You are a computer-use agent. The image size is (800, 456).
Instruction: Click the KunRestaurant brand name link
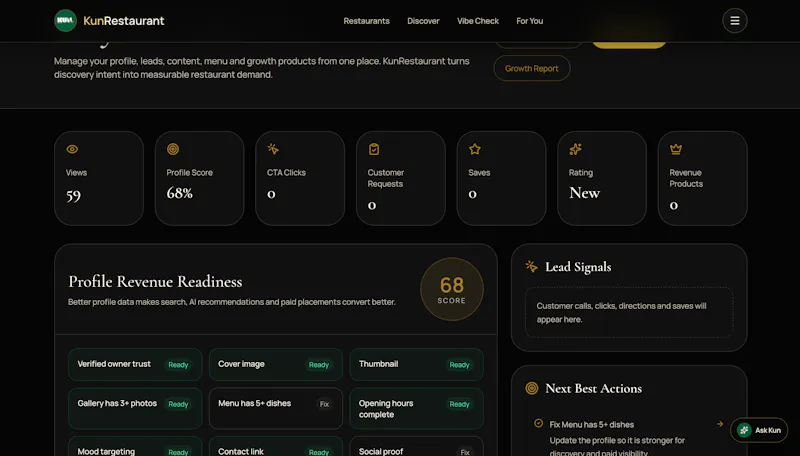coord(123,21)
